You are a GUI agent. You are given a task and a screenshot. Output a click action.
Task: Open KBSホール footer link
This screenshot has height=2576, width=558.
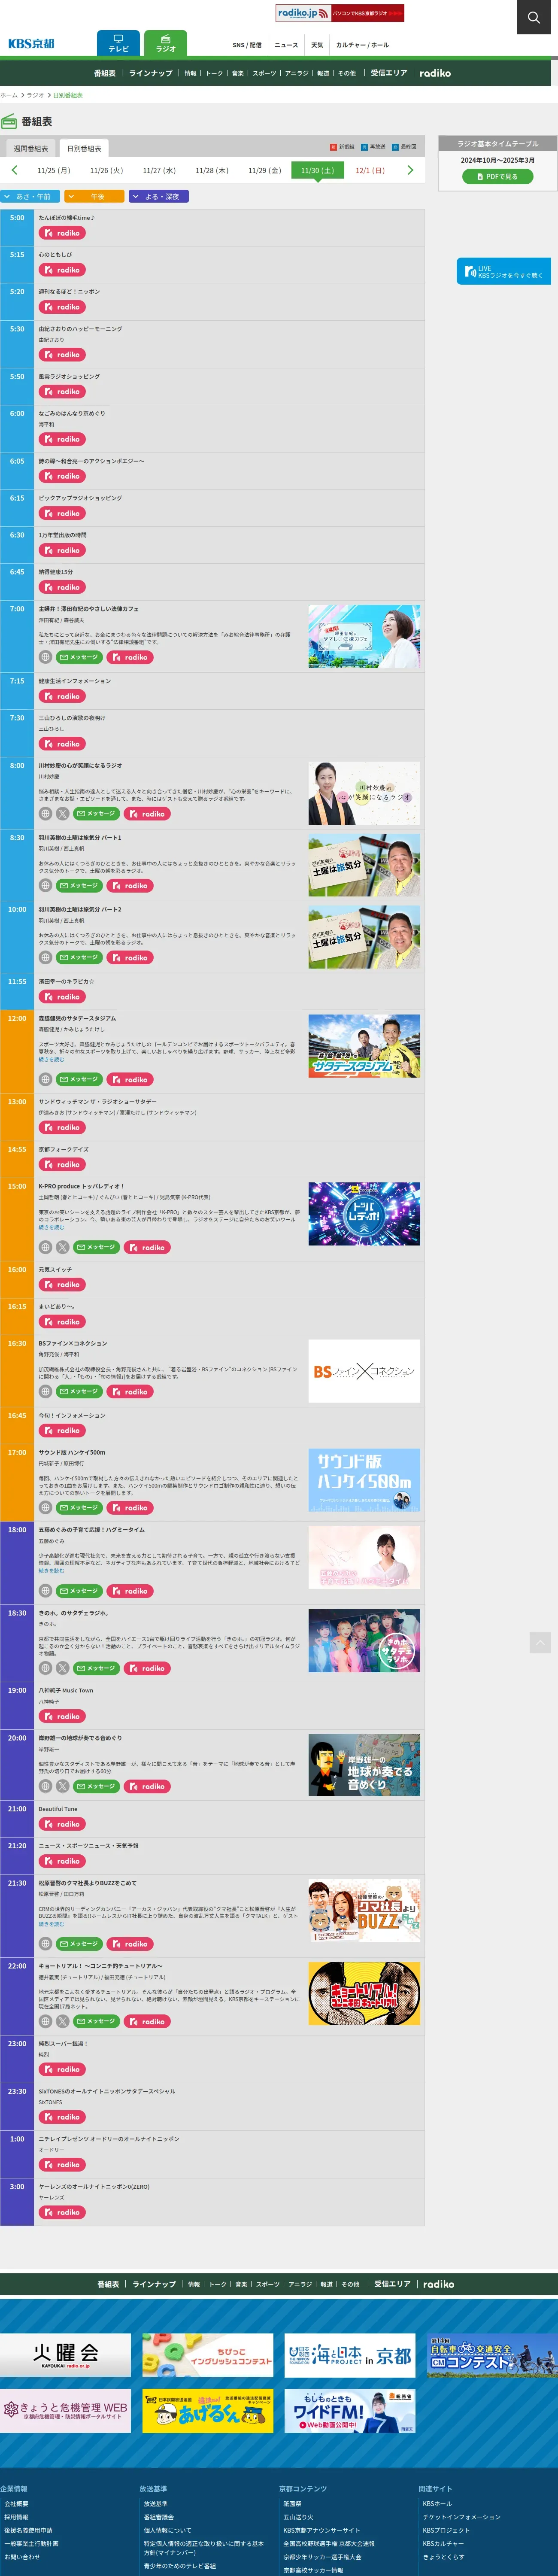point(437,2504)
